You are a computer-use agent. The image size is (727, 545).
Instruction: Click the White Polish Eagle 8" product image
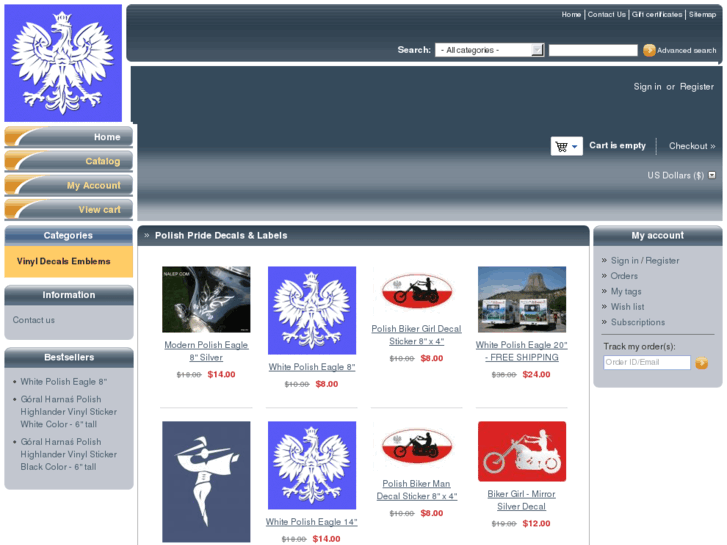pyautogui.click(x=312, y=310)
